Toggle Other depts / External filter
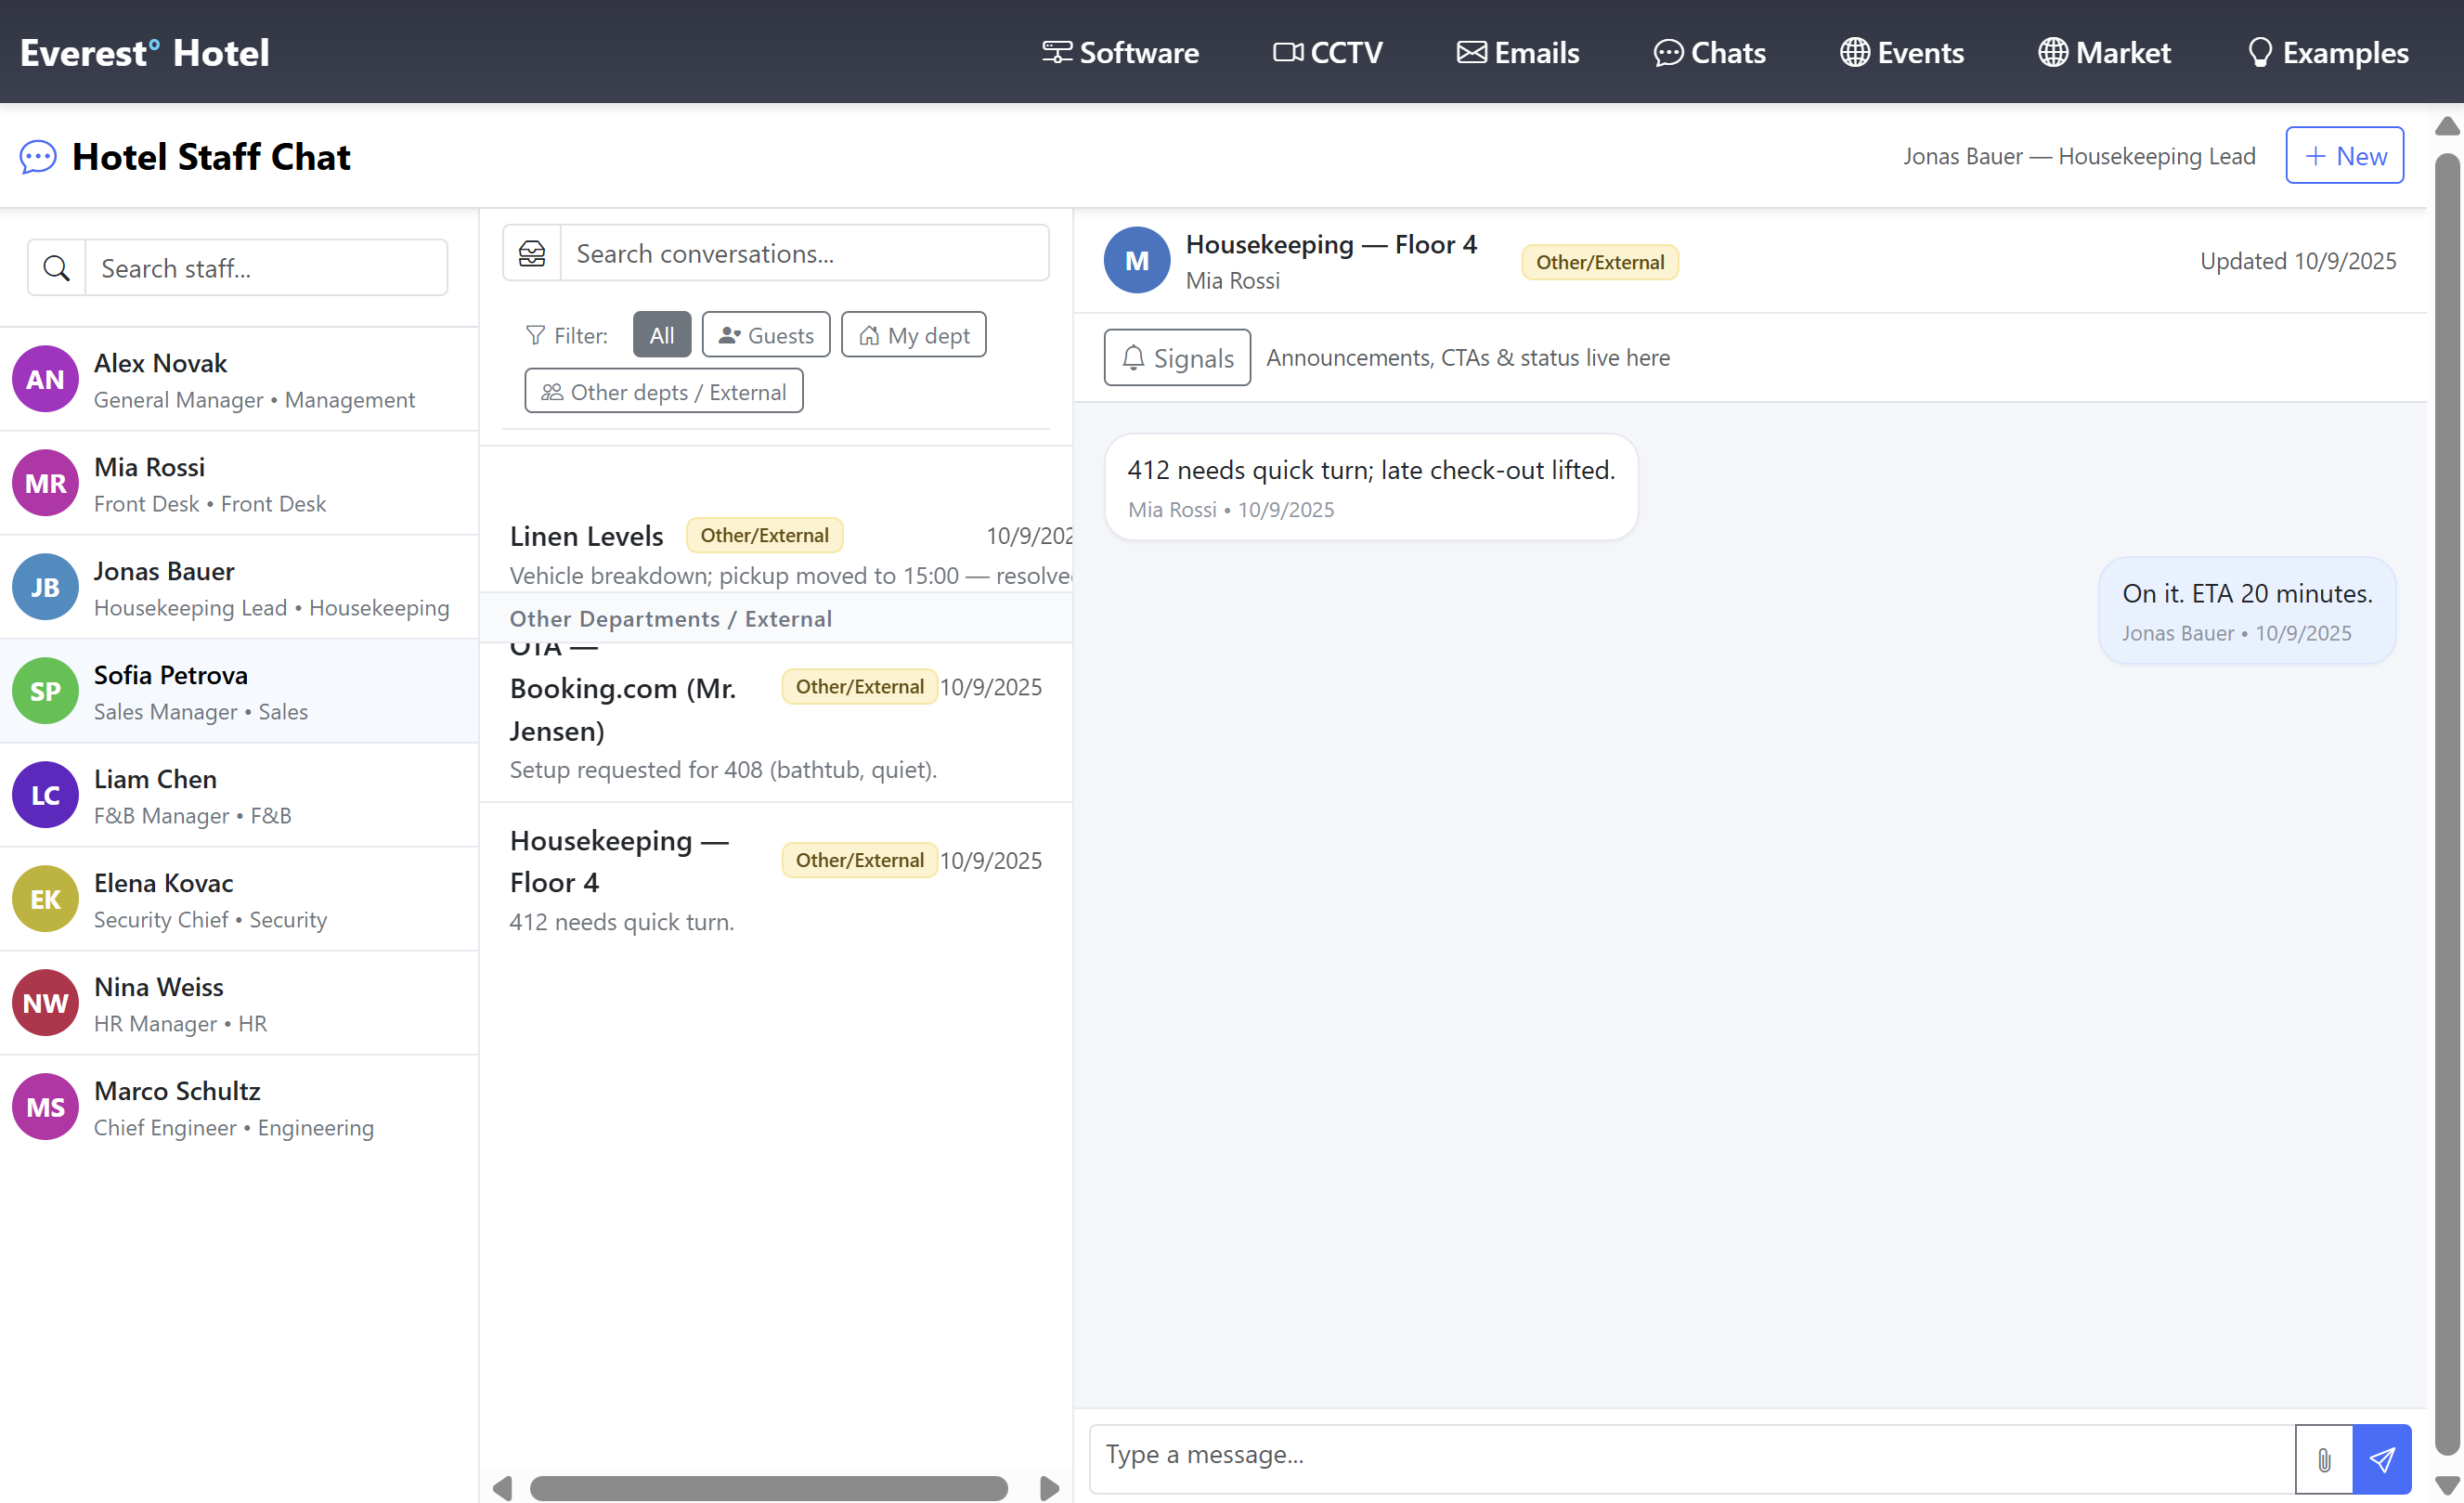Image resolution: width=2464 pixels, height=1503 pixels. point(664,392)
